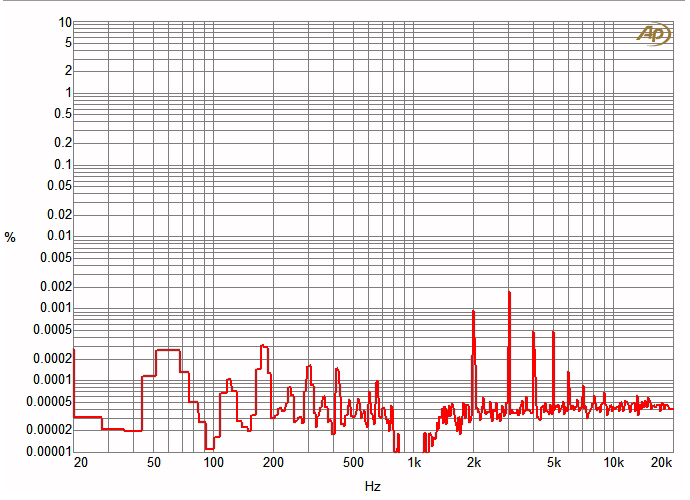This screenshot has height=500, width=690.
Task: Click the x-axis label 200
Action: pyautogui.click(x=273, y=463)
